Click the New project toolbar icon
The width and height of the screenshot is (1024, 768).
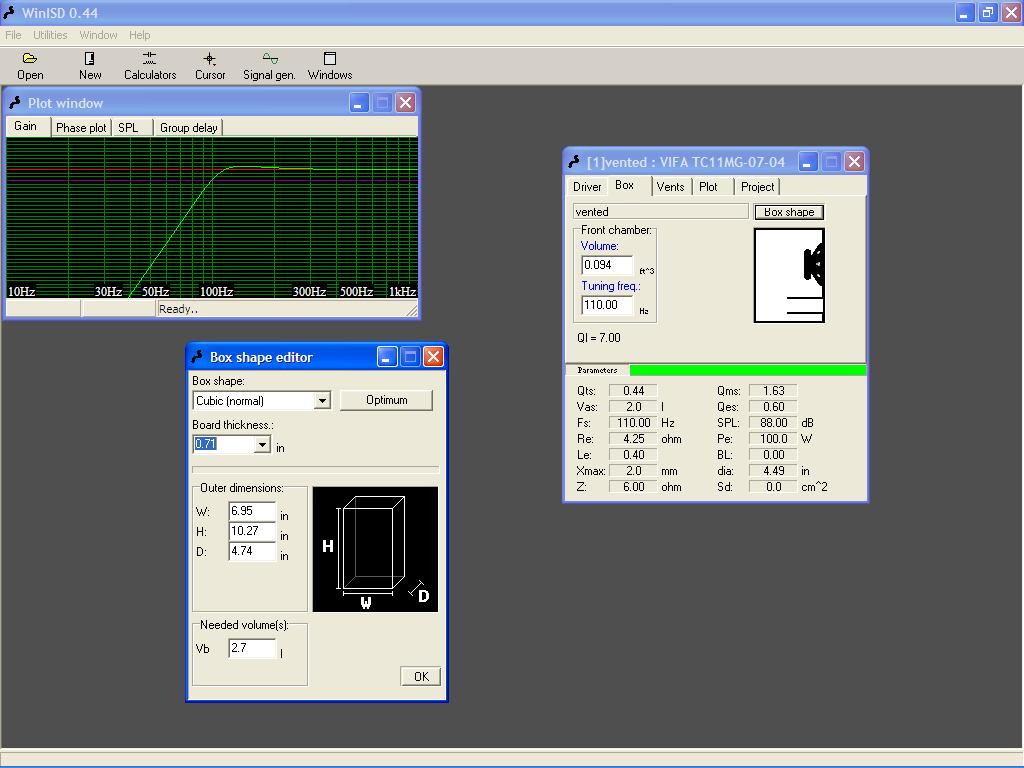click(x=90, y=59)
